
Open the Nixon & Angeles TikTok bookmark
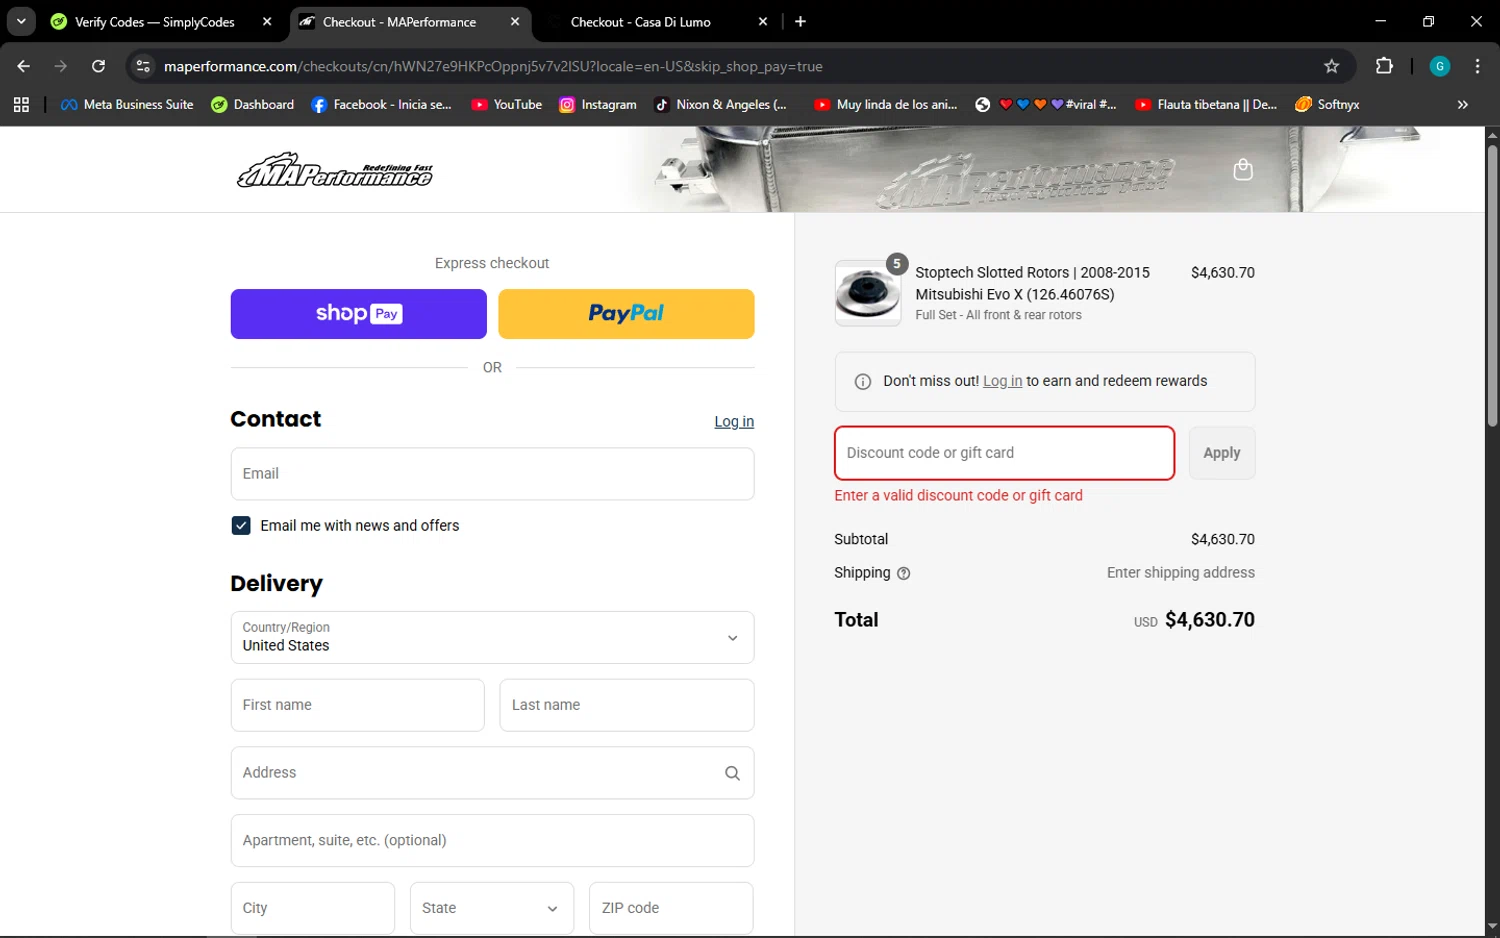[x=720, y=104]
